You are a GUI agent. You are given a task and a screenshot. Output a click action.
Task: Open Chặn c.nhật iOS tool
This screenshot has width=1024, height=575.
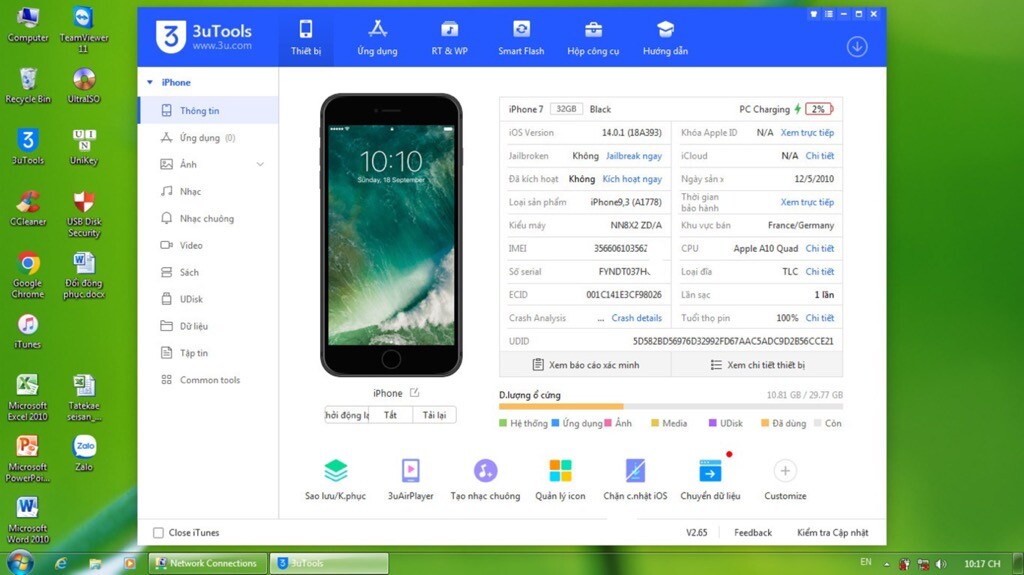[x=635, y=480]
